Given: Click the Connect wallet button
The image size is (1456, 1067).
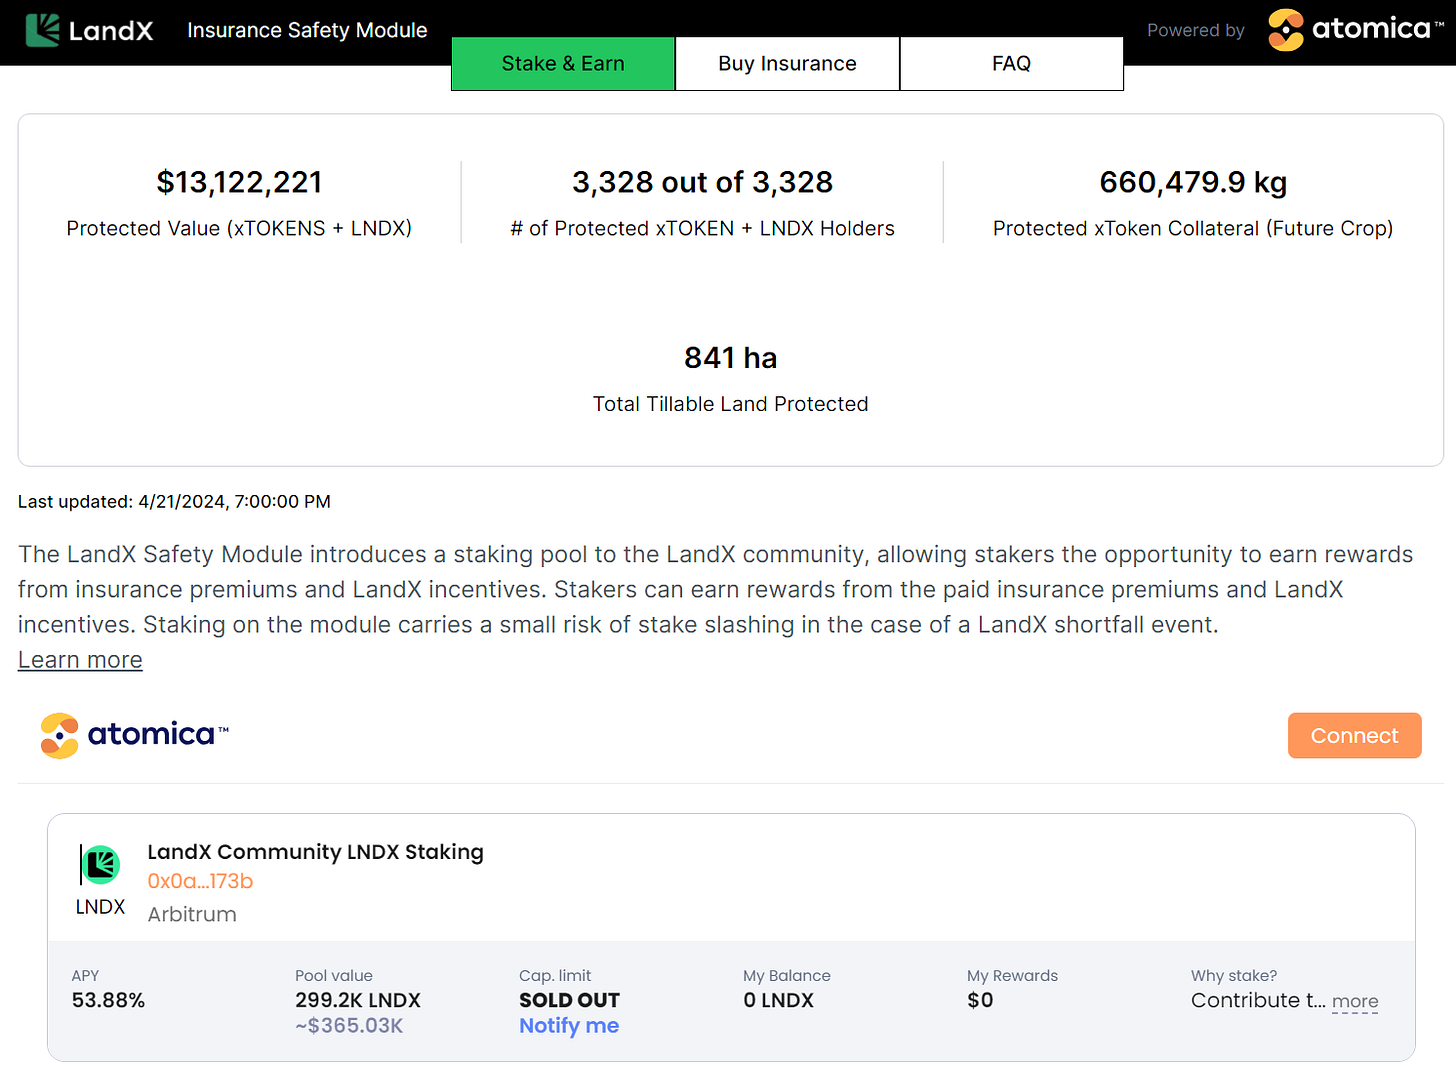Looking at the screenshot, I should (1354, 735).
